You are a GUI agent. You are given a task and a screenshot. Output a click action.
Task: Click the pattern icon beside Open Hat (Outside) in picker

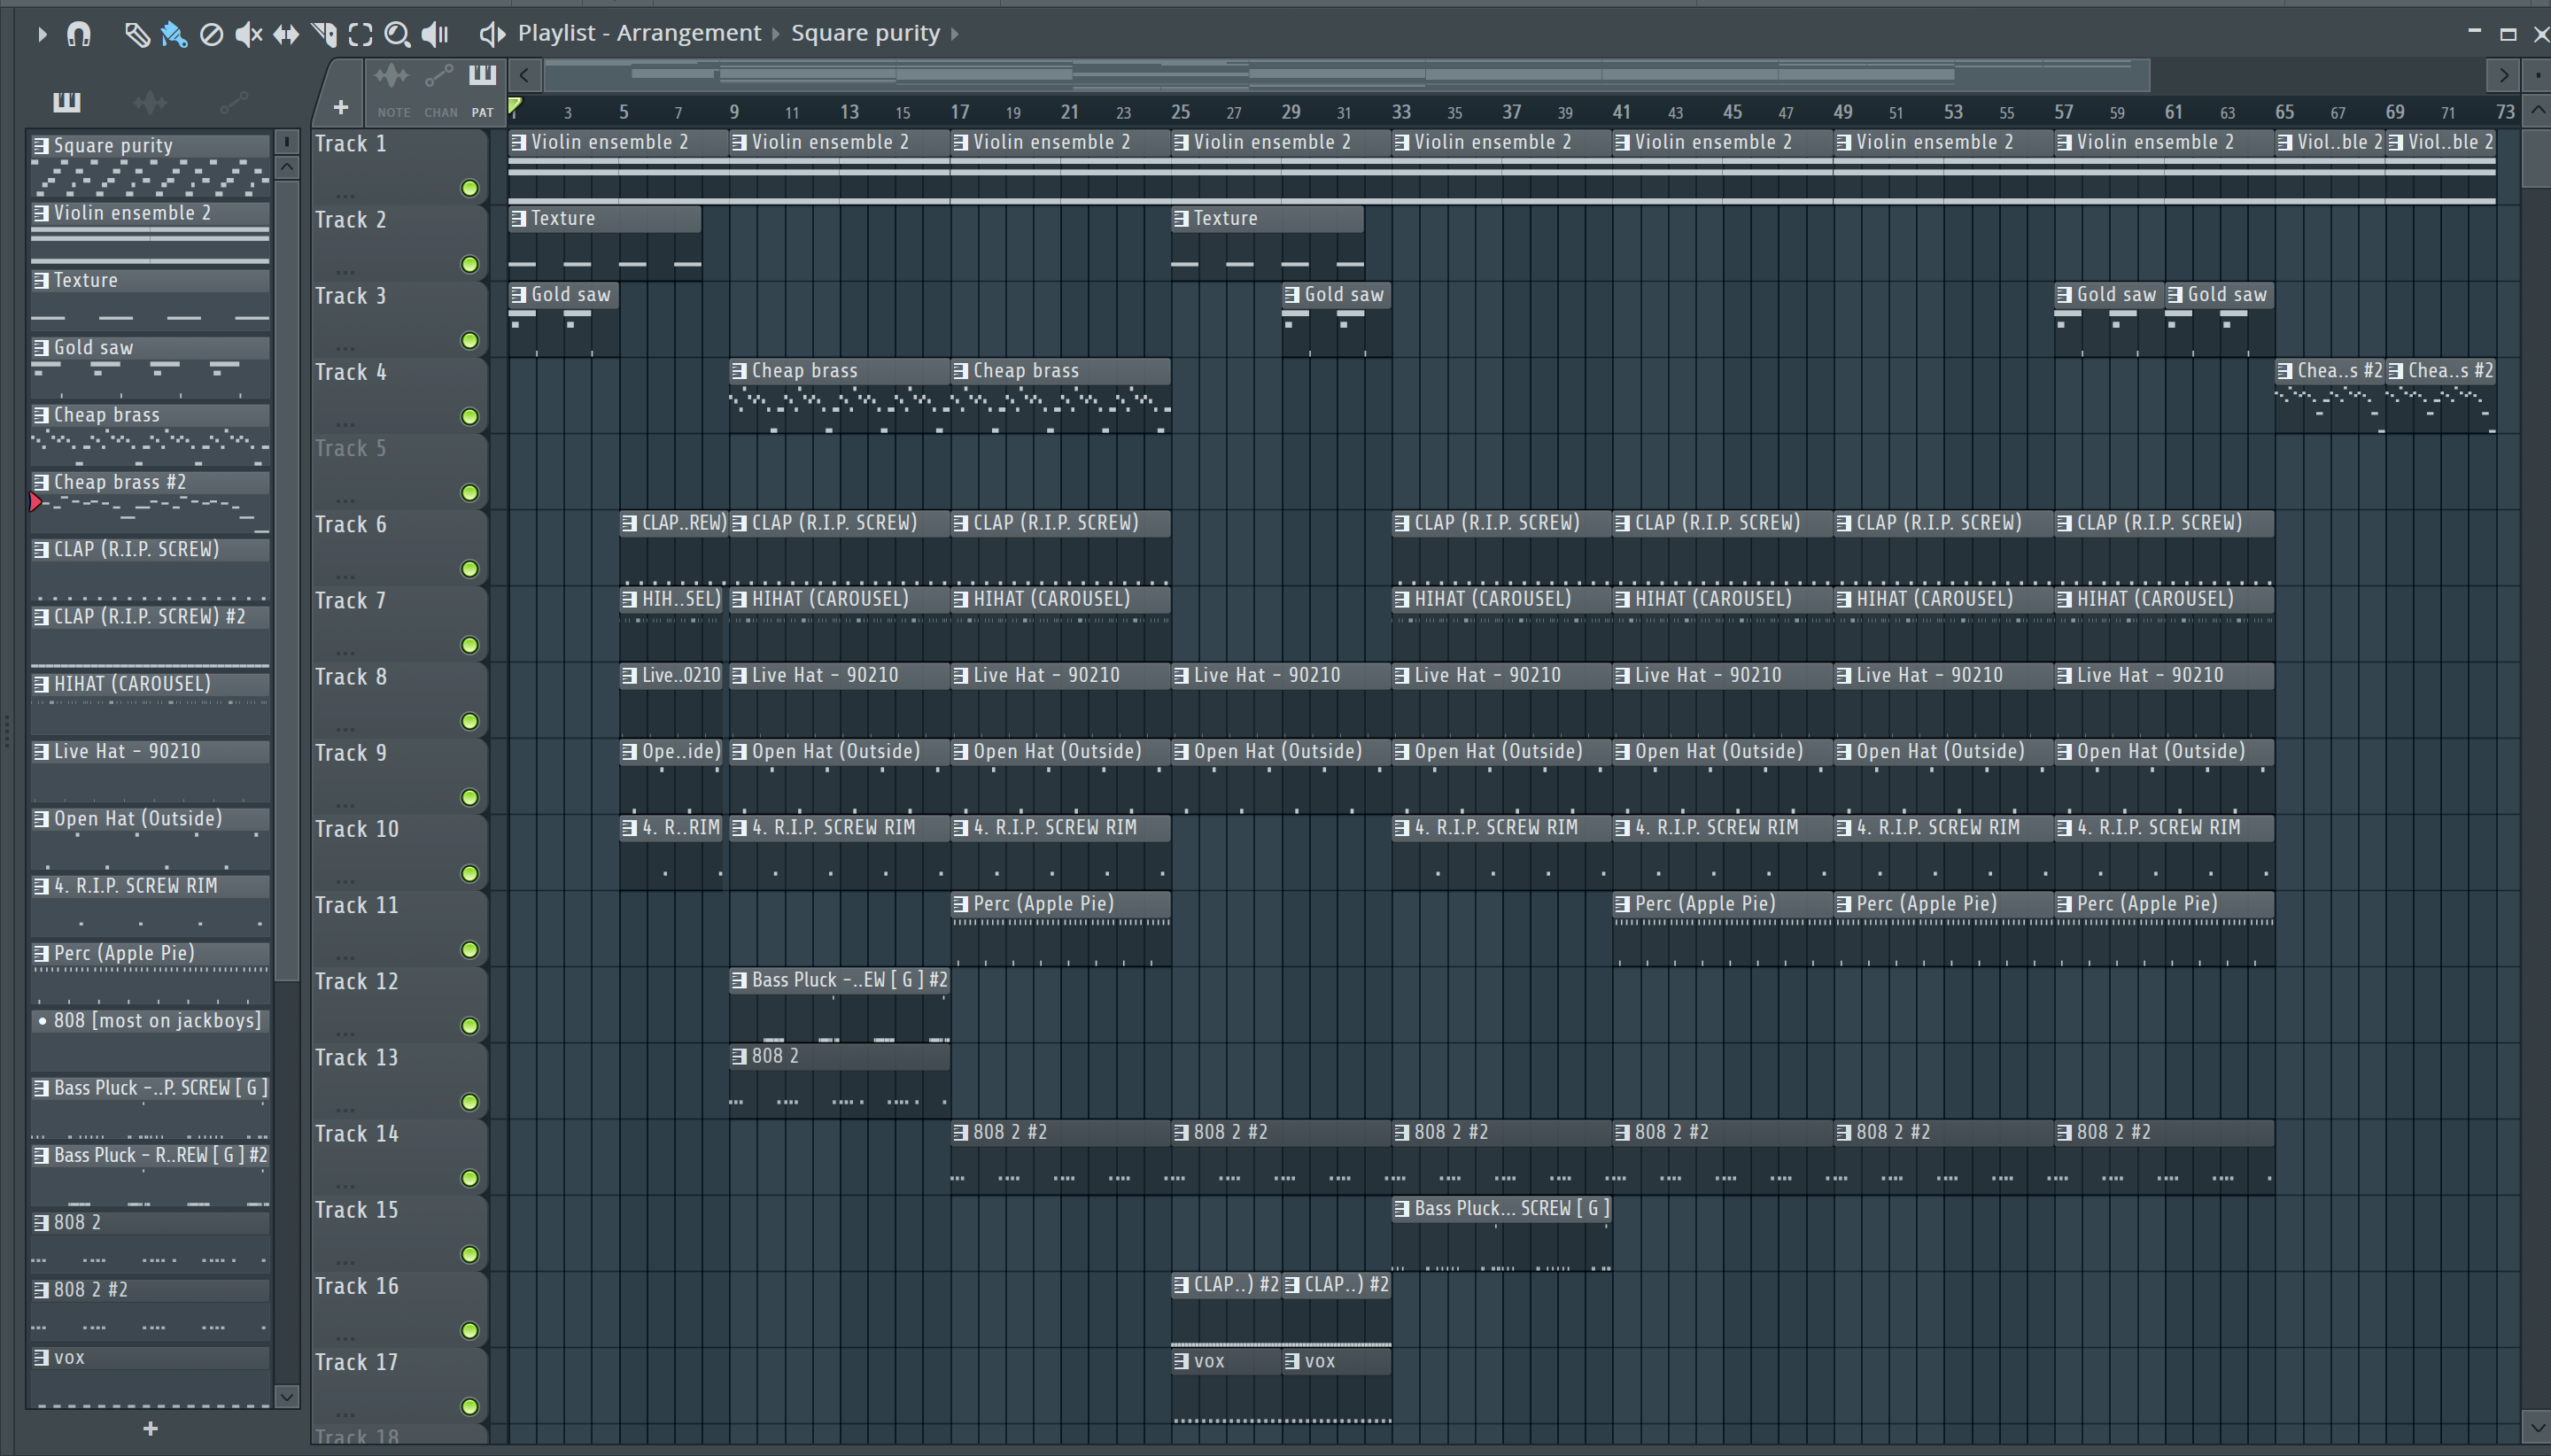pyautogui.click(x=41, y=819)
